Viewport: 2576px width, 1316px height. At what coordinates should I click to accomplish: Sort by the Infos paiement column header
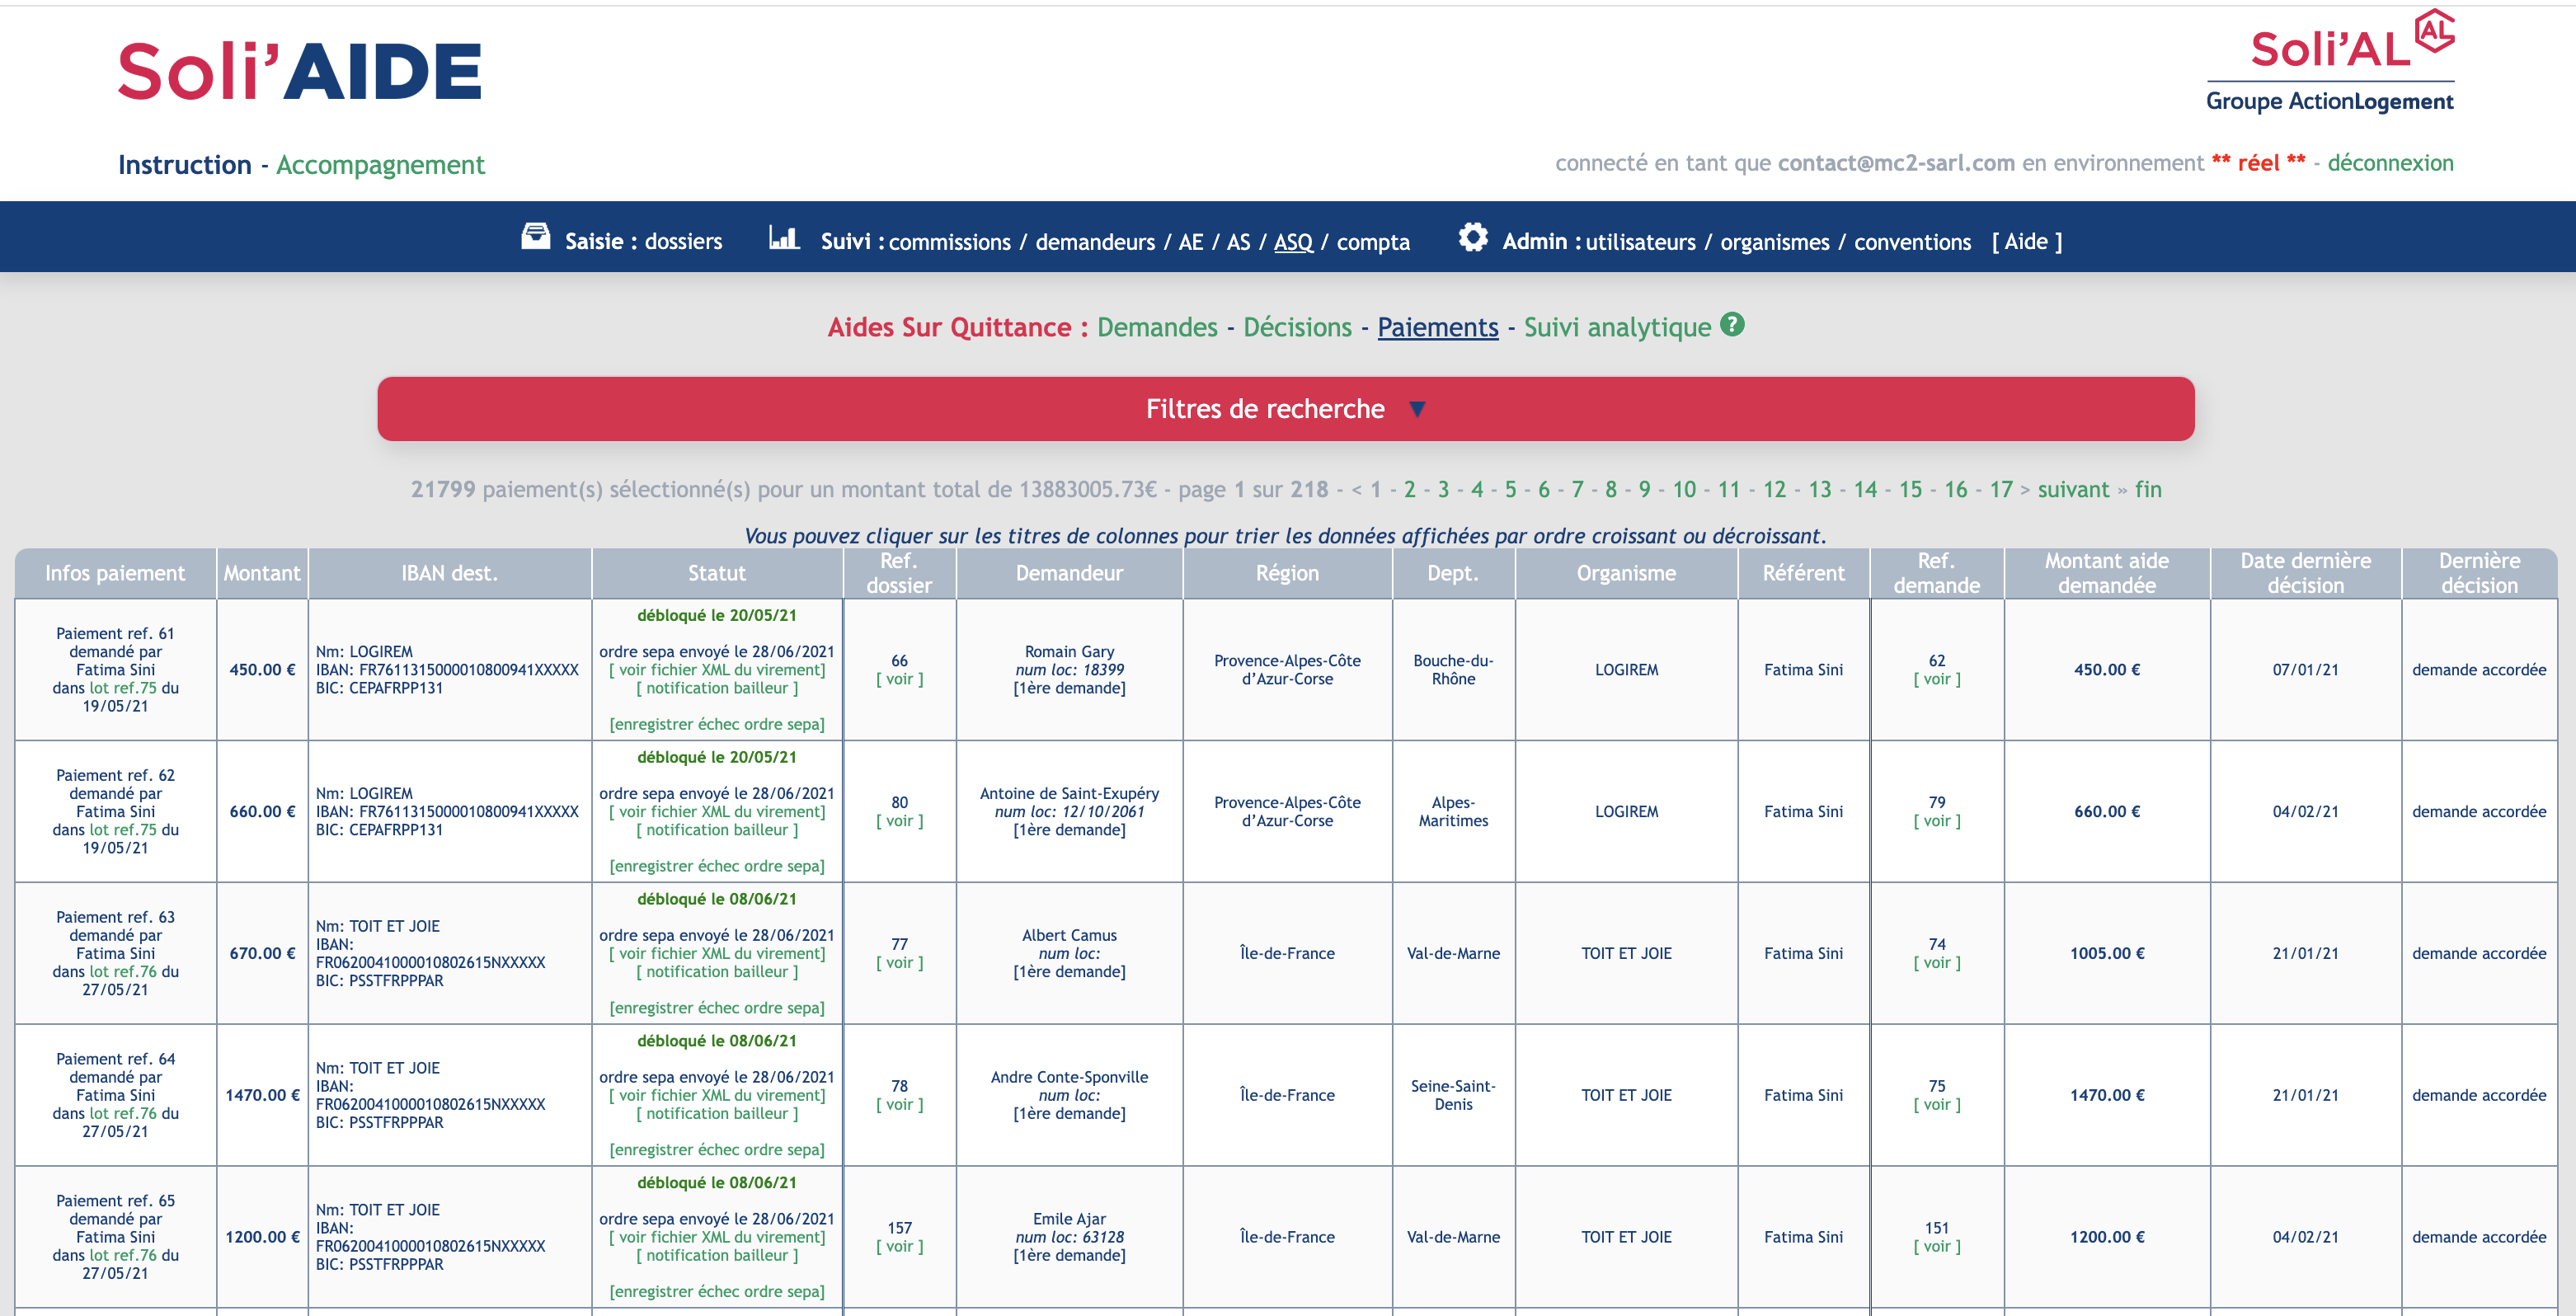(115, 573)
